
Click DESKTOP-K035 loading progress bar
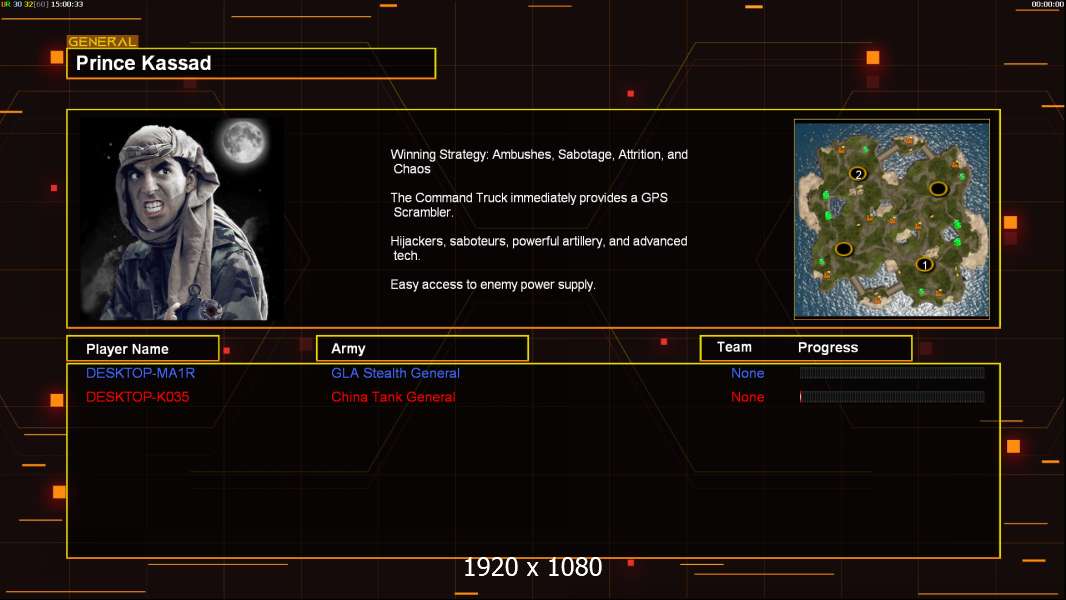[892, 396]
